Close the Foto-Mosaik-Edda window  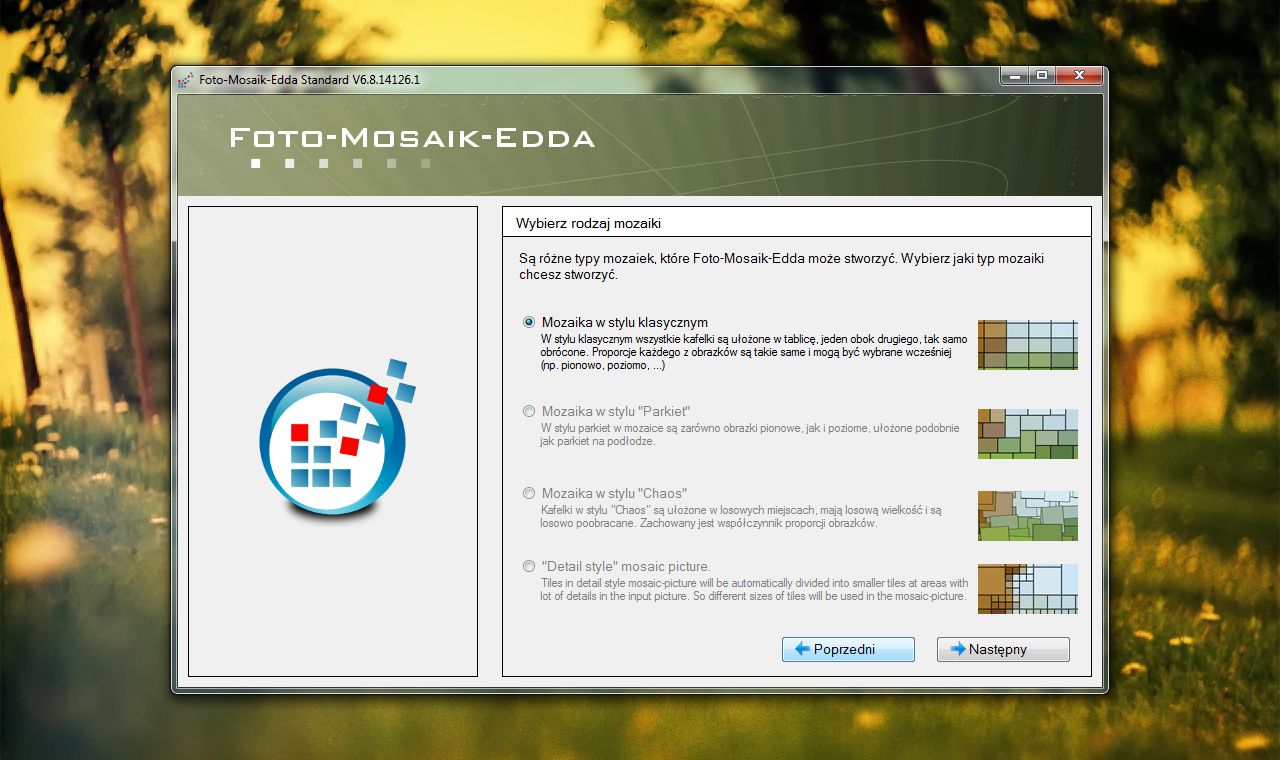1079,75
